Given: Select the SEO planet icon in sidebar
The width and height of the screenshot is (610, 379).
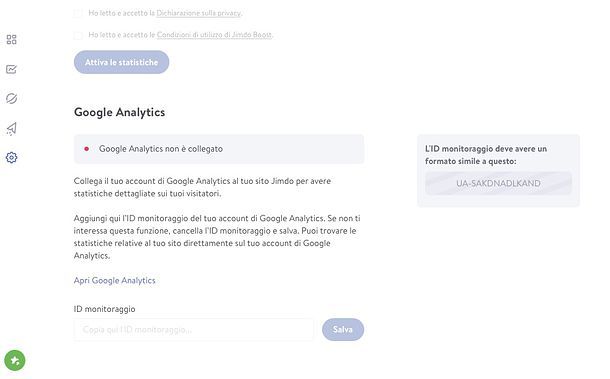Looking at the screenshot, I should pyautogui.click(x=11, y=98).
